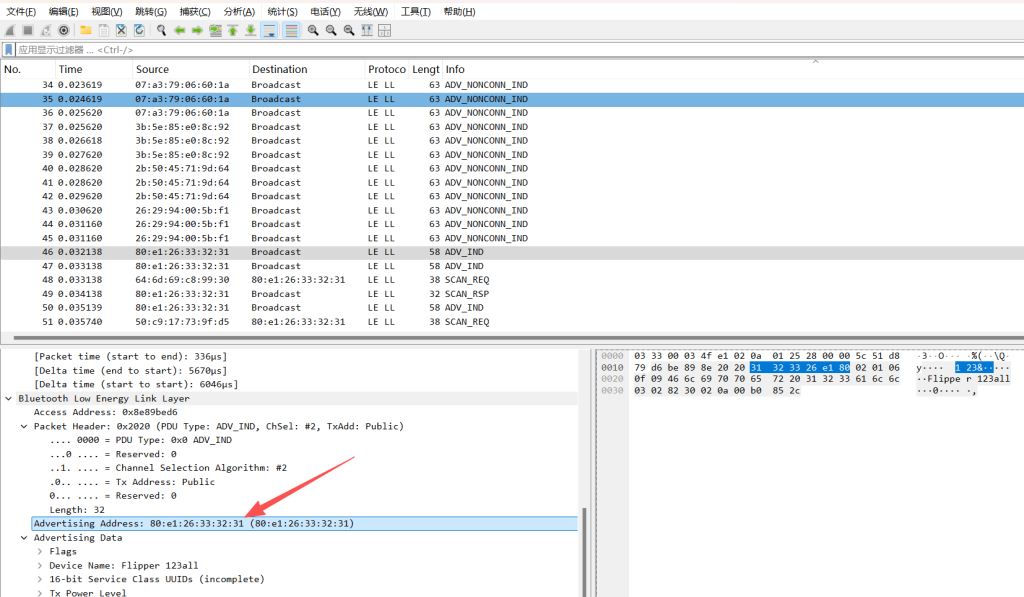
Task: Toggle packet list colorization button
Action: pyautogui.click(x=291, y=31)
